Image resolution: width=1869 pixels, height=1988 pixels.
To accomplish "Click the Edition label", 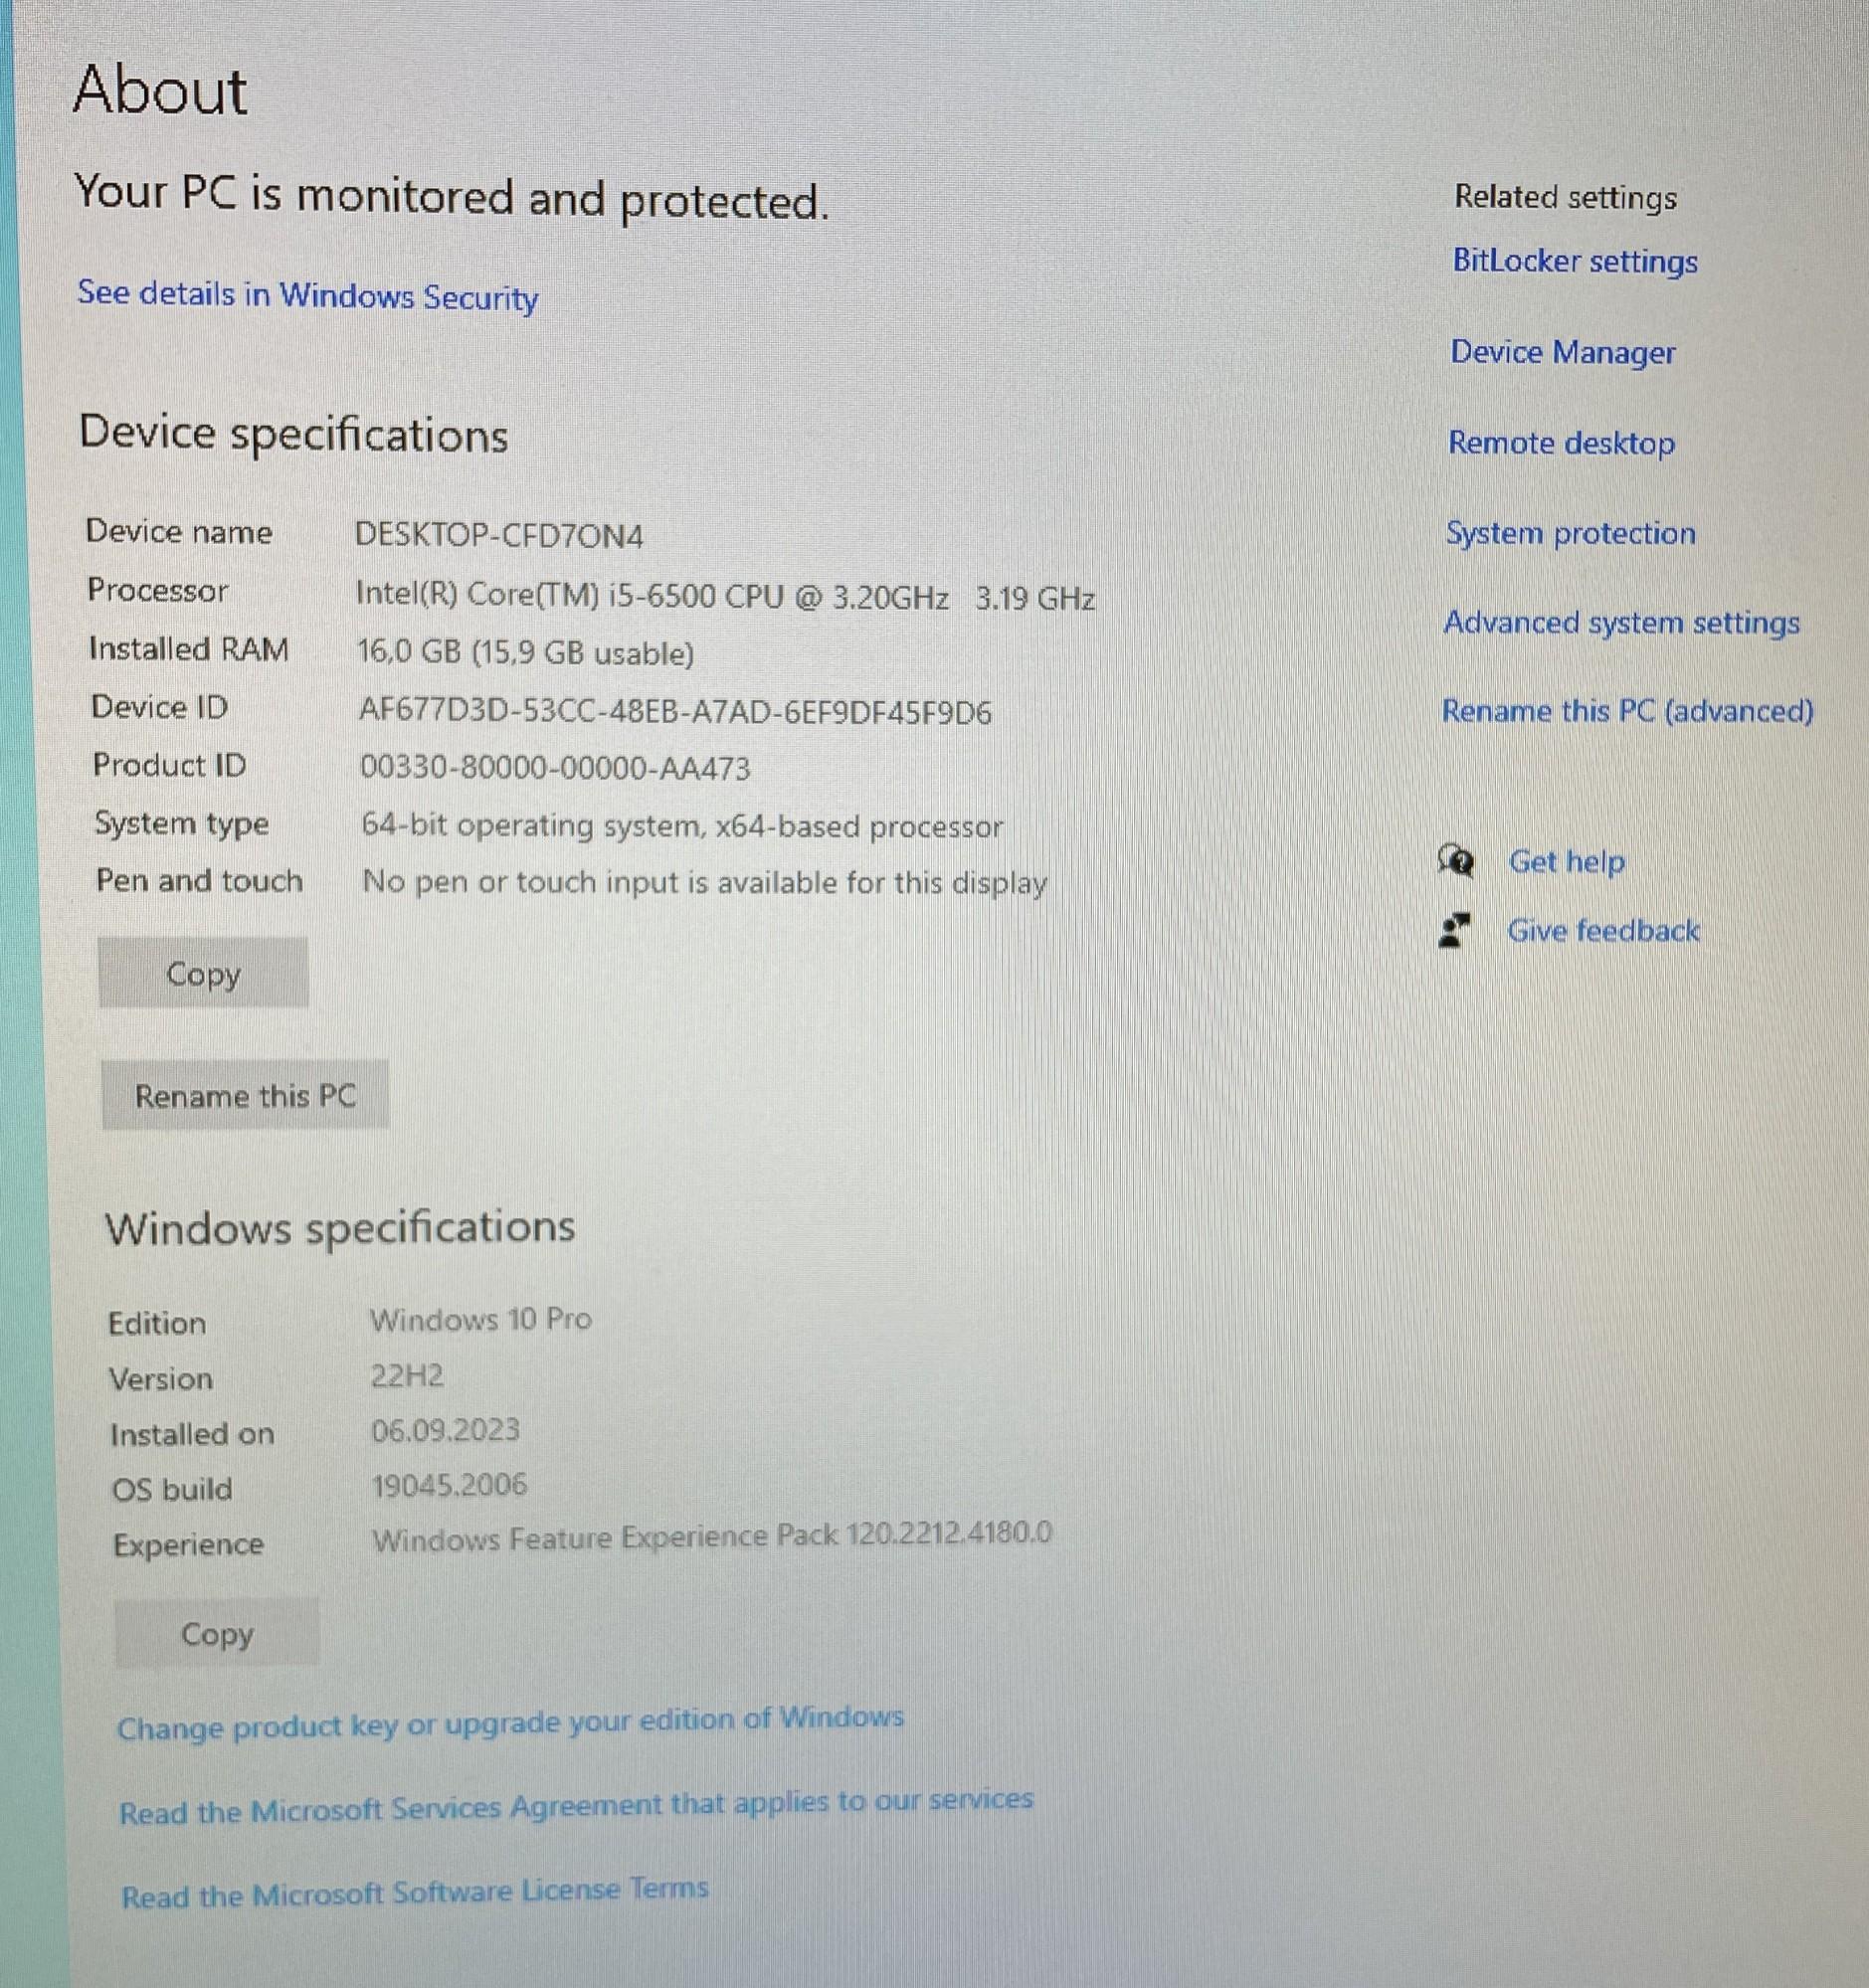I will coord(157,1323).
